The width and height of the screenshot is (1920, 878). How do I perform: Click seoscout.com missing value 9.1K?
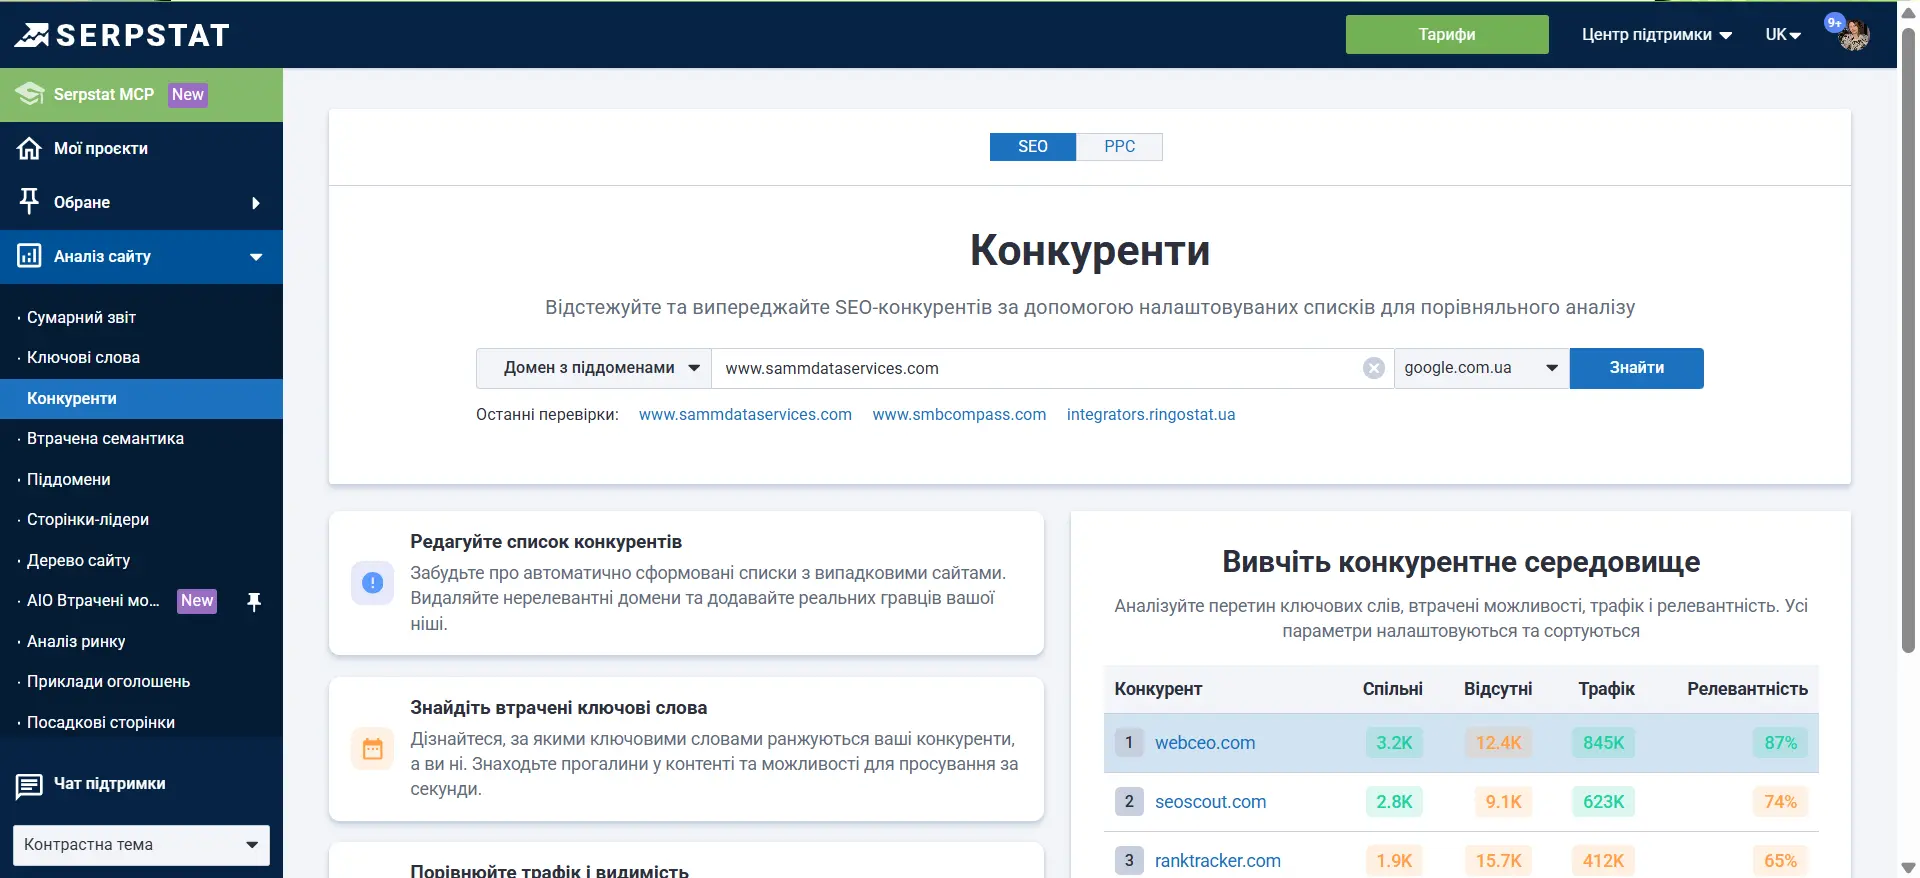[x=1503, y=802]
